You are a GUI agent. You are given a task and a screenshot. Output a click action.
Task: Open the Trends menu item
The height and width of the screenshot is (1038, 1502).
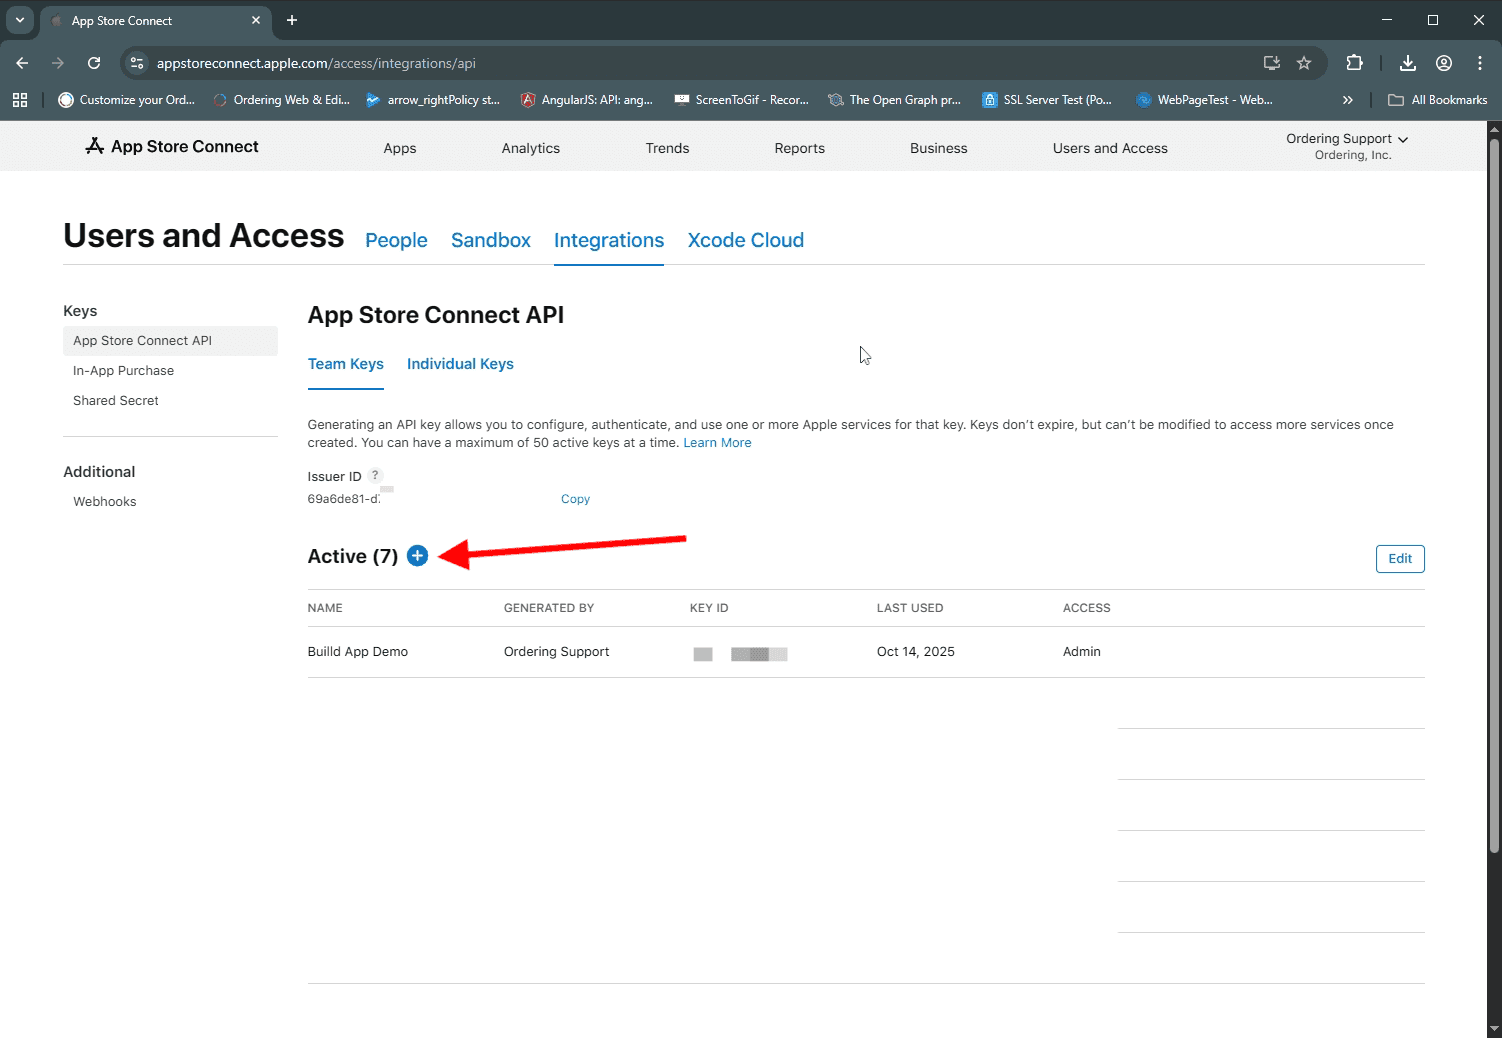[667, 148]
